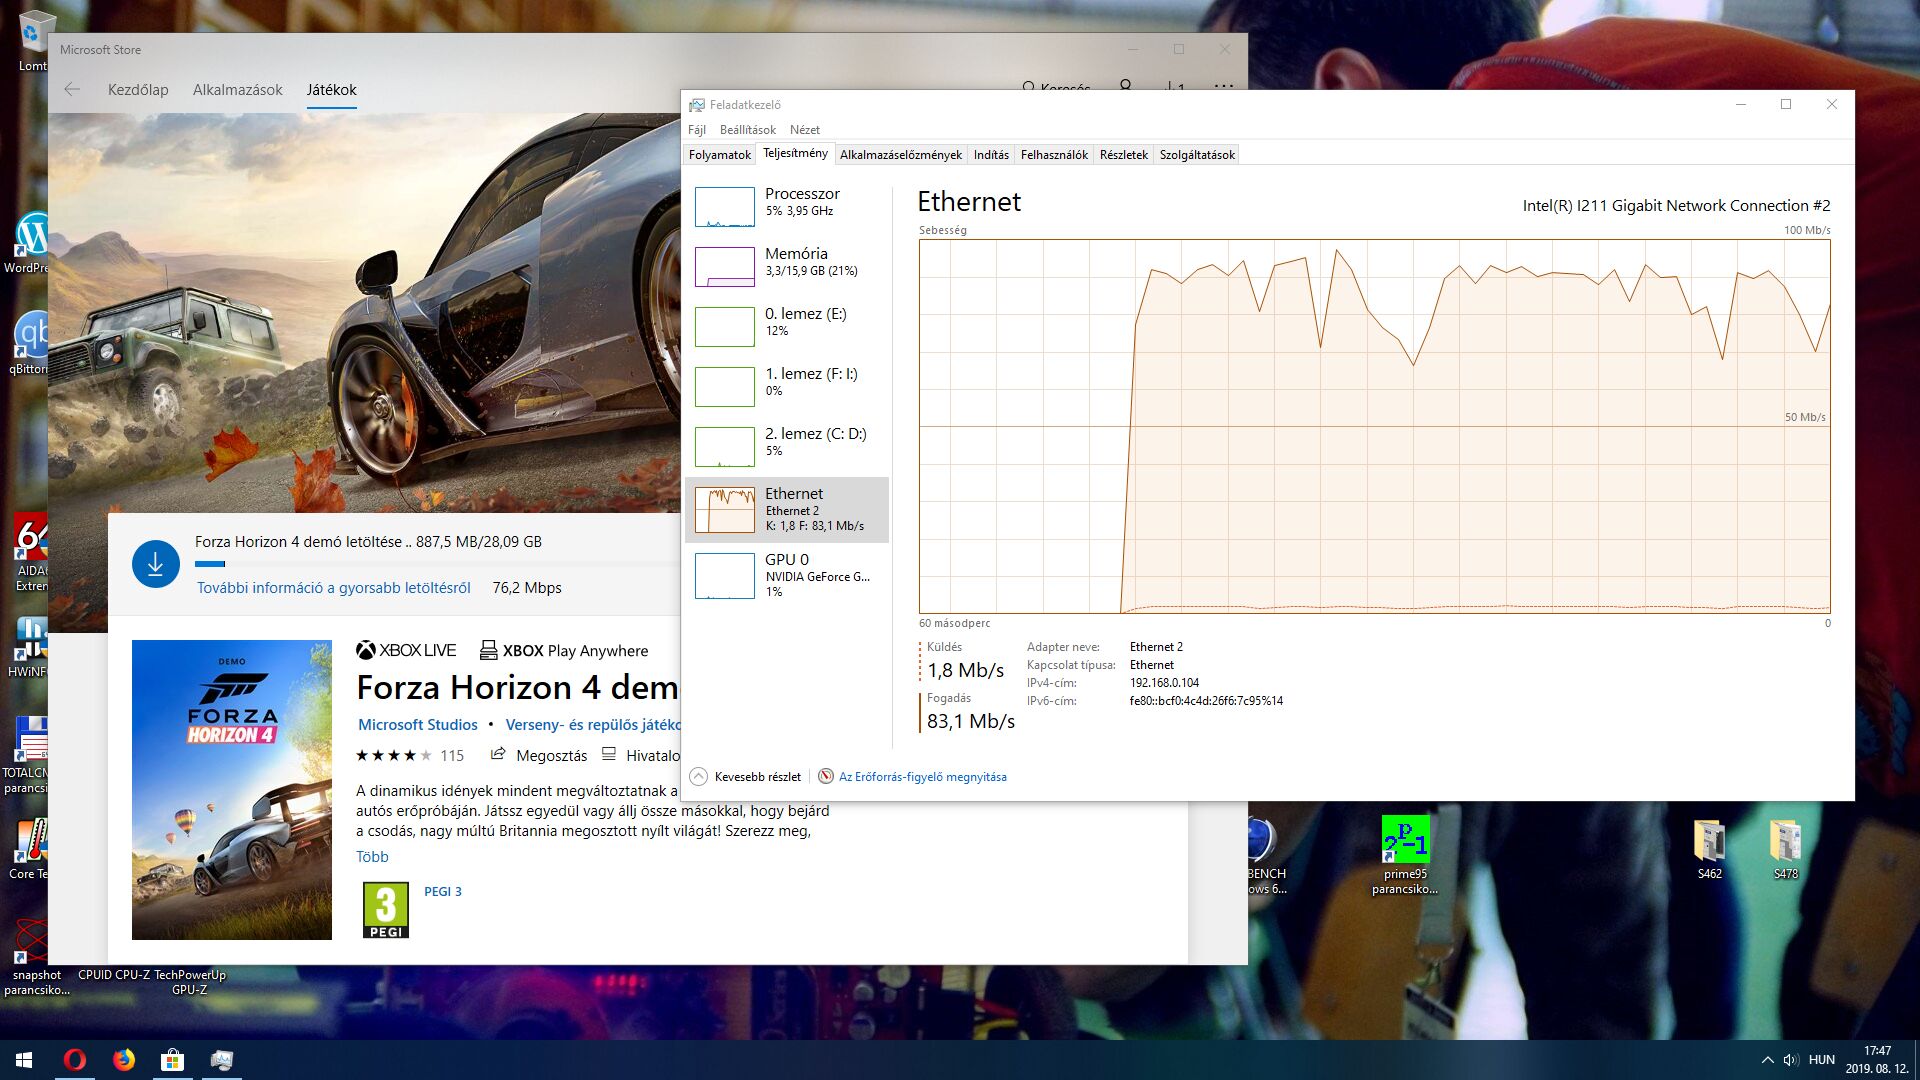Viewport: 1920px width, 1080px height.
Task: Click the IPv4 address 192.168.0.104
Action: [x=1164, y=683]
